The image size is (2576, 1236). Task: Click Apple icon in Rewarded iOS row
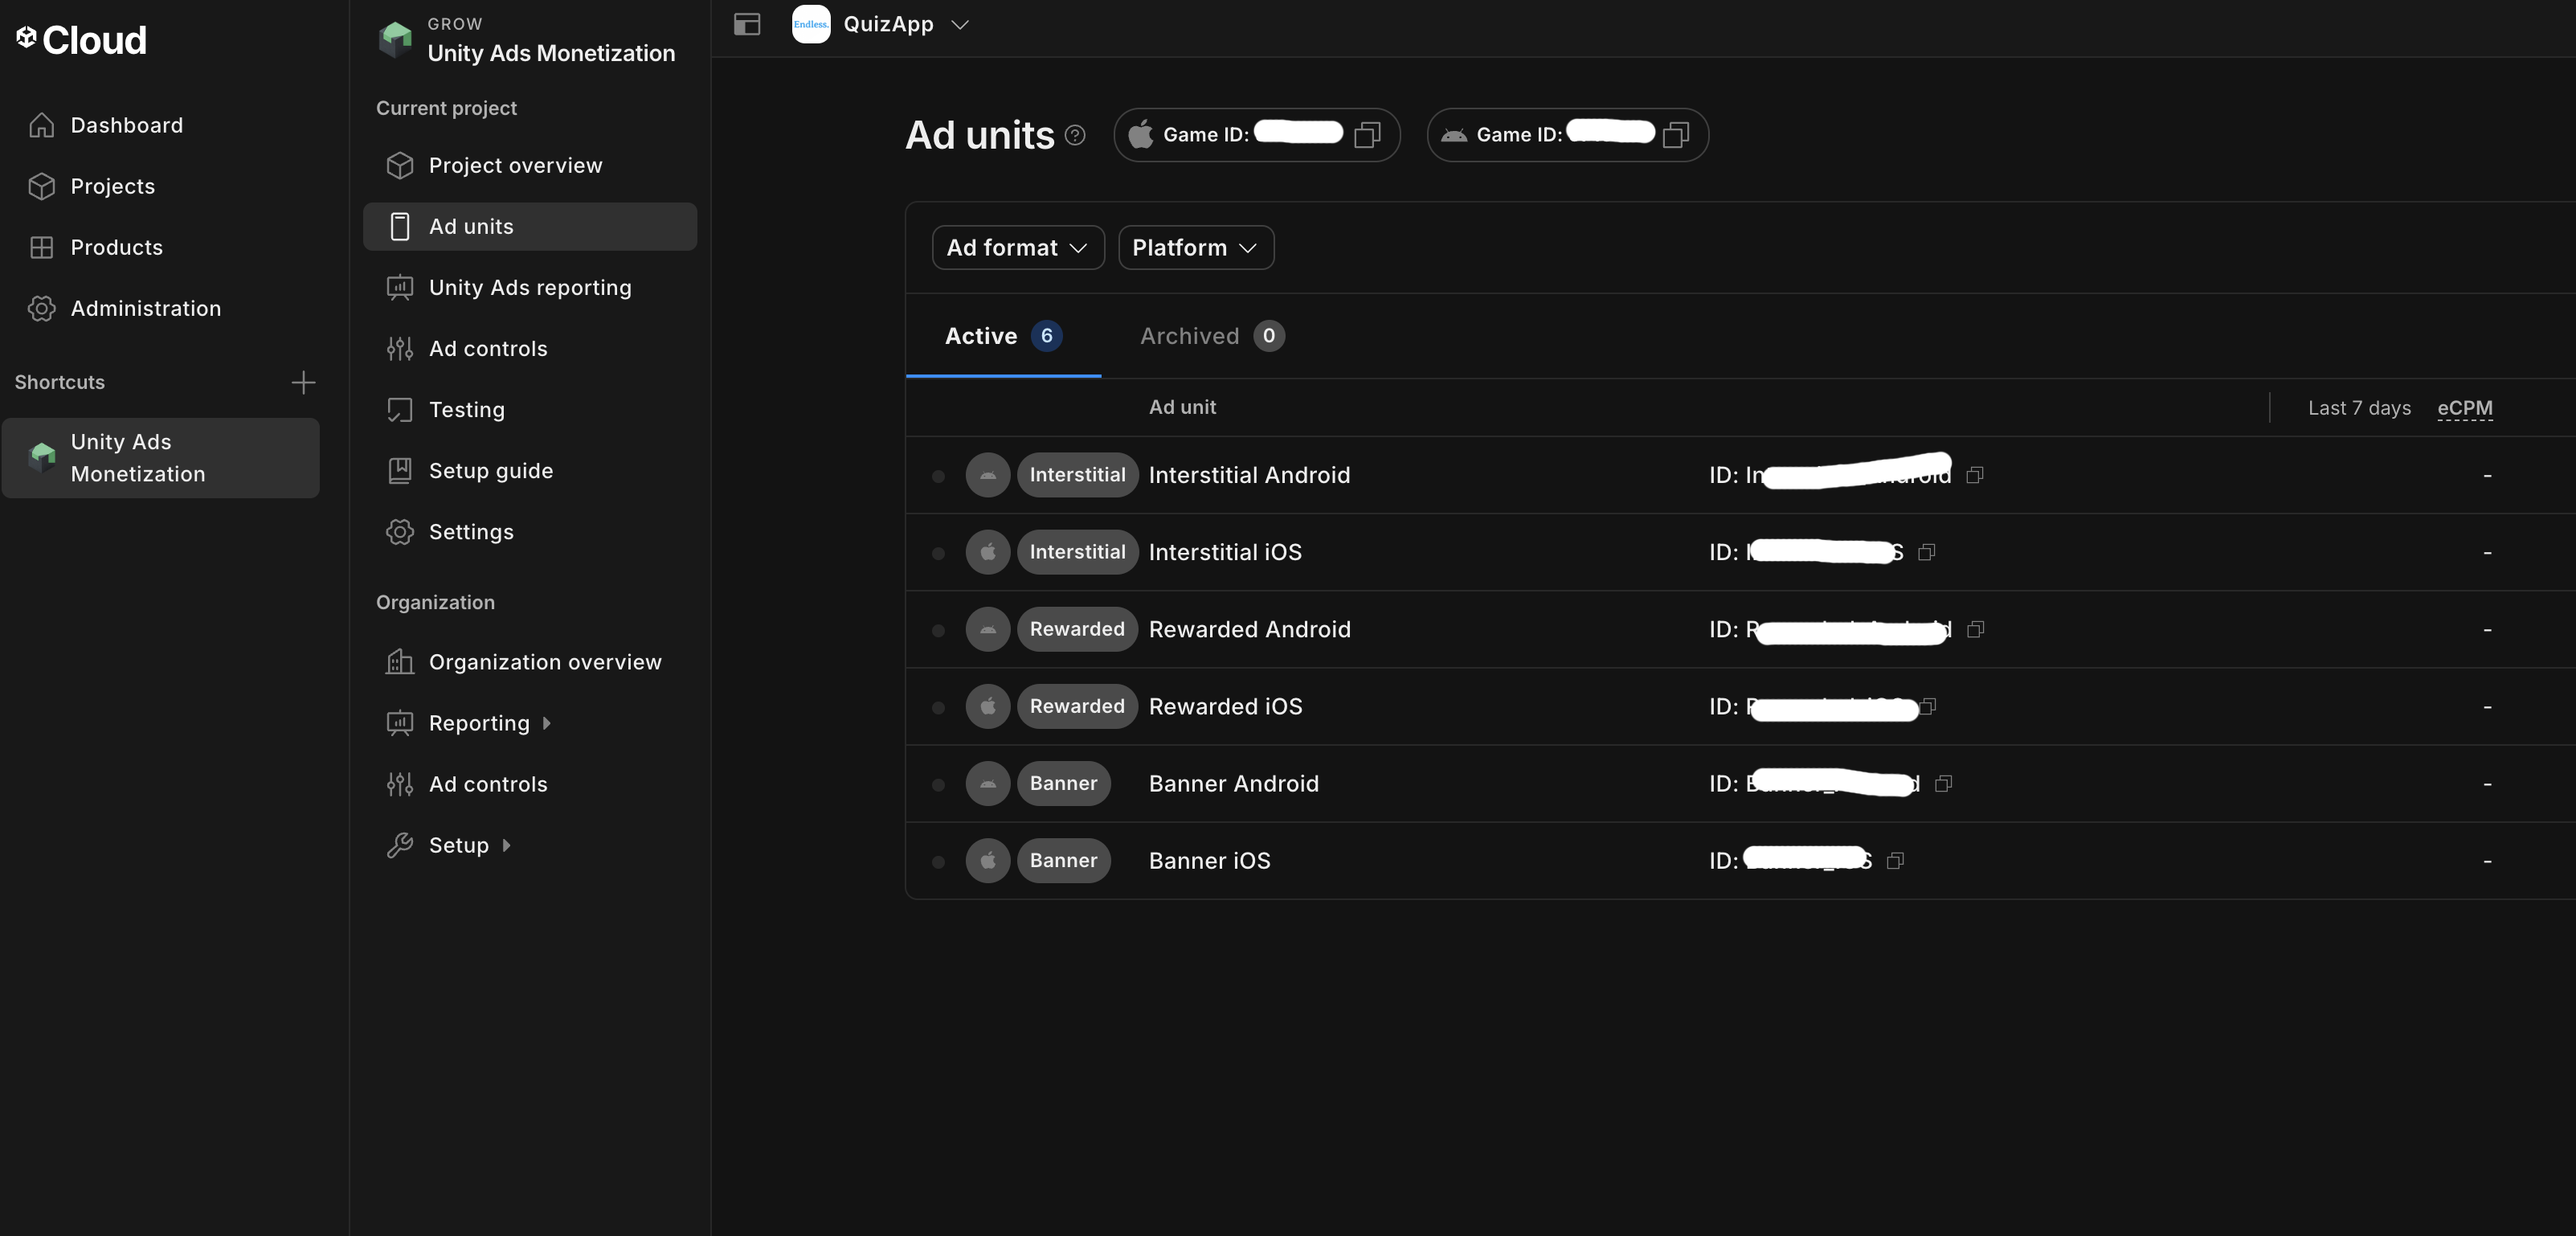click(987, 706)
